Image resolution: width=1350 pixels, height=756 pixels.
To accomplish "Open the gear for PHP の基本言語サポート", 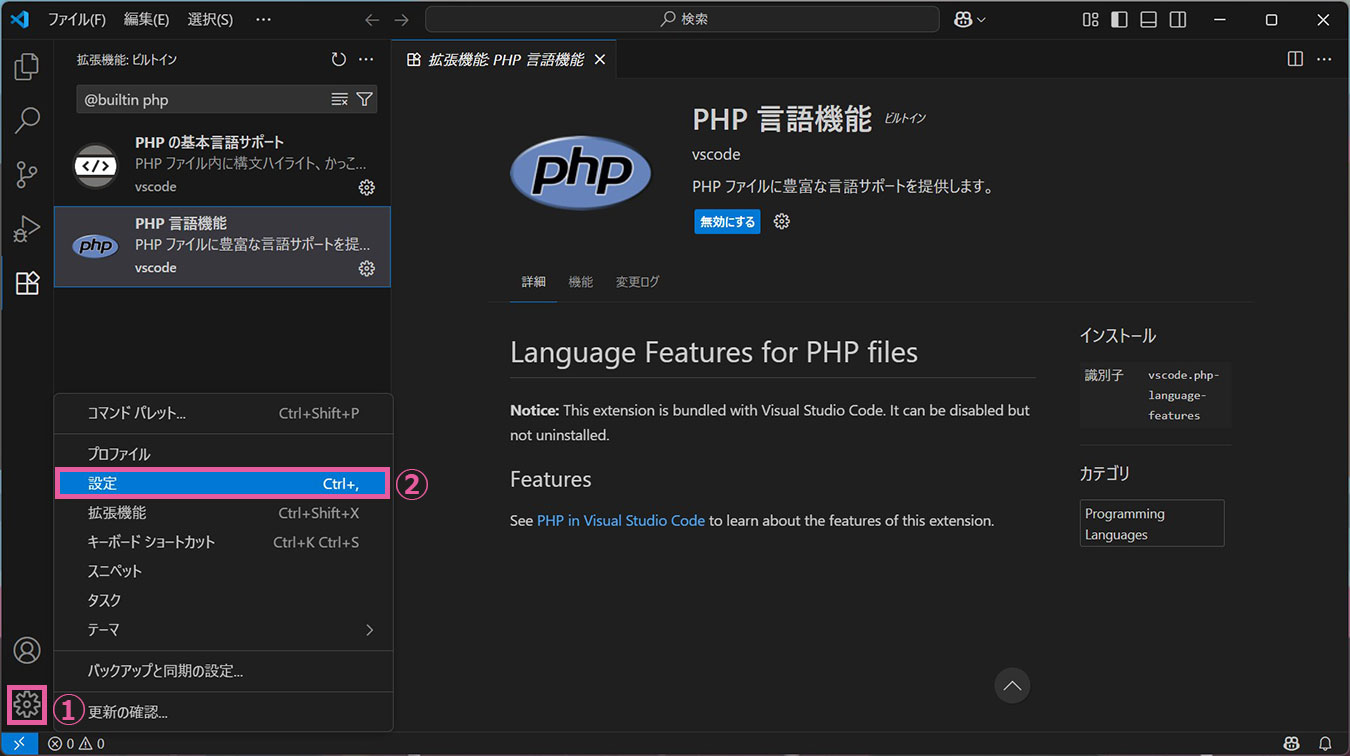I will click(x=367, y=187).
